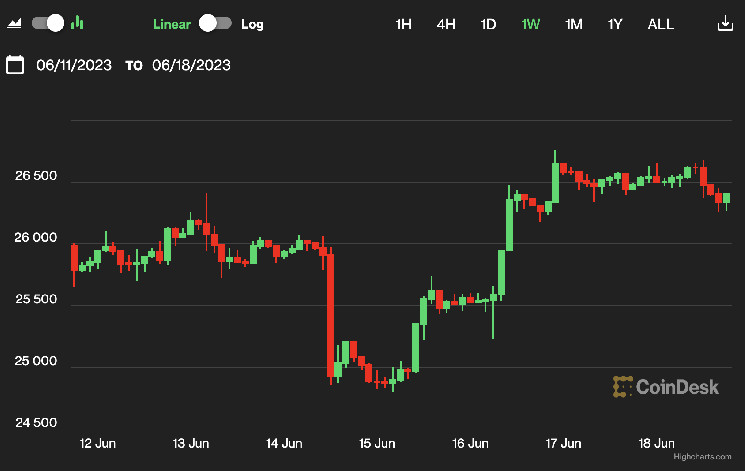Edit the end date 06/18/2023
This screenshot has width=745, height=471.
tap(191, 66)
